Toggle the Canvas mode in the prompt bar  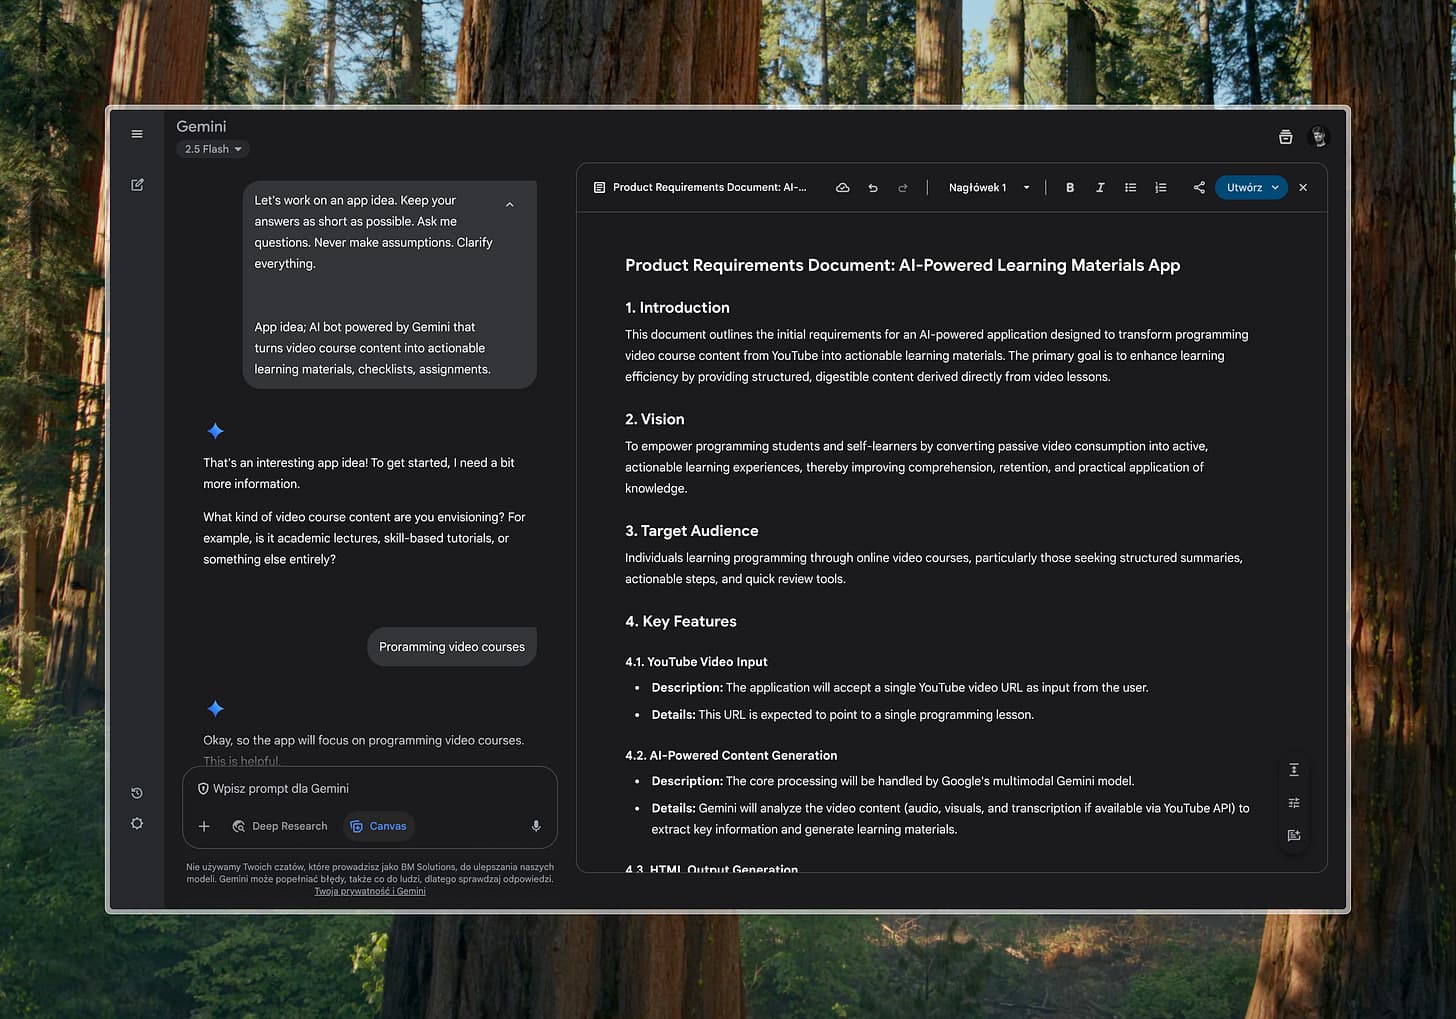click(378, 825)
